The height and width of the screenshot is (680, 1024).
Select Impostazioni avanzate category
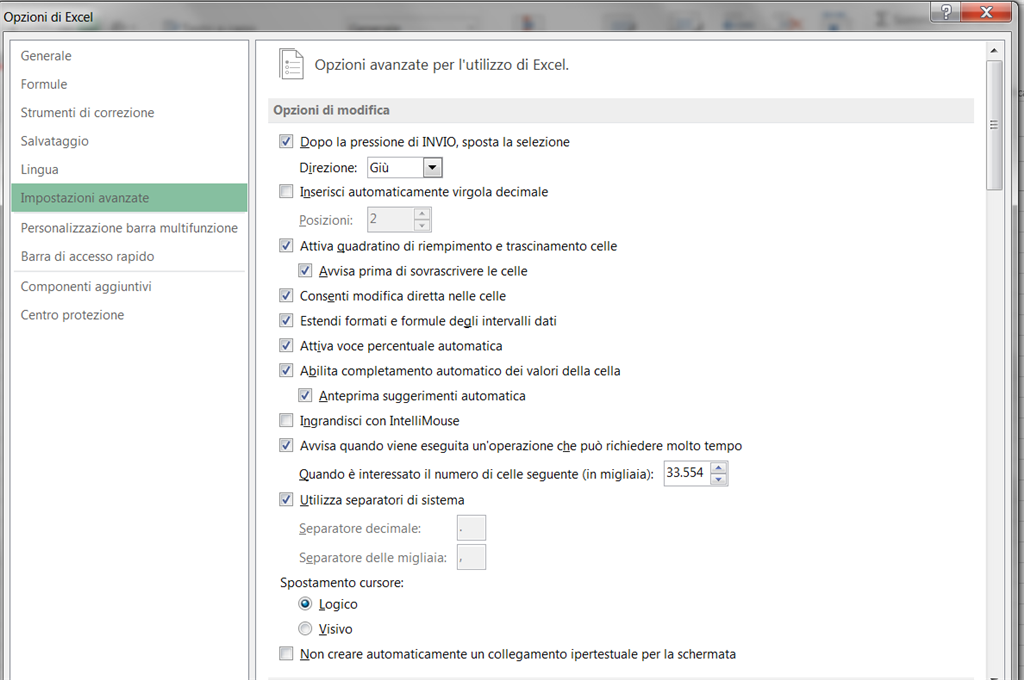click(129, 198)
